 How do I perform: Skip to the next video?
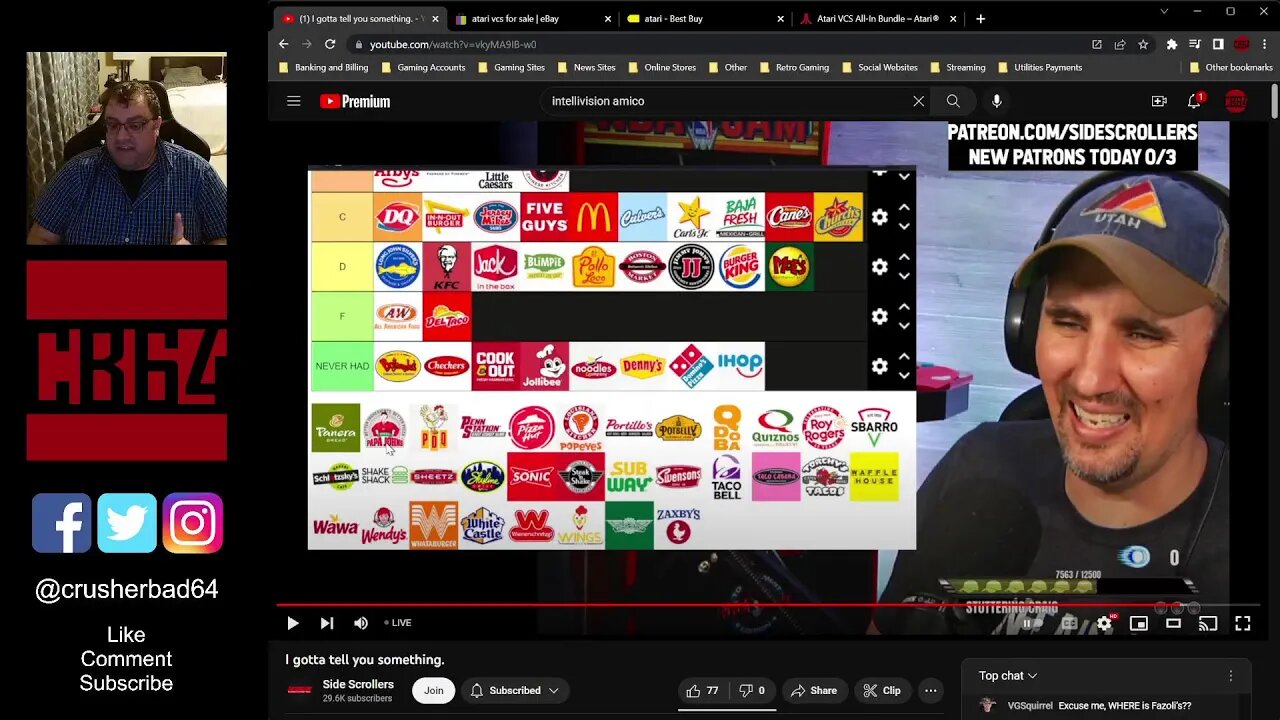pos(326,623)
